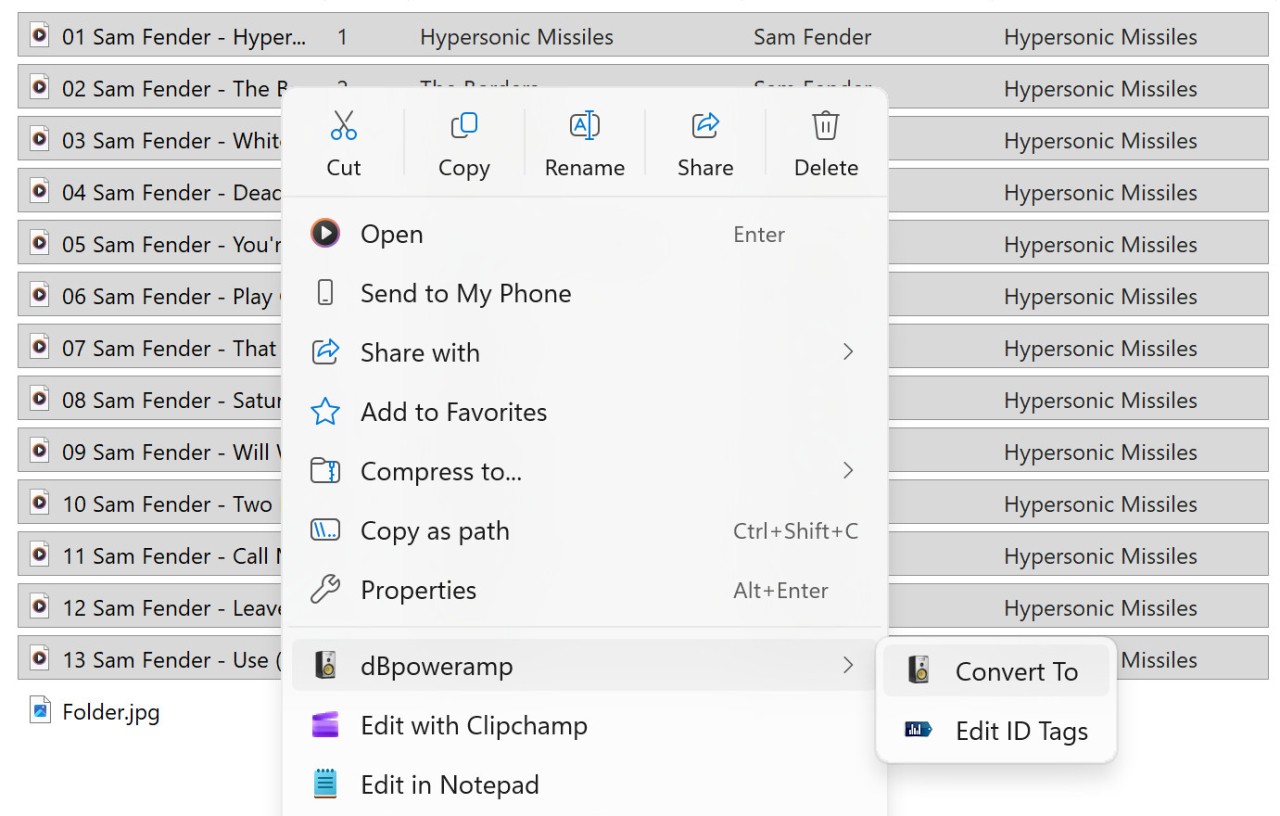Select the 01 Sam Fender - Hyper... track

pyautogui.click(x=184, y=37)
